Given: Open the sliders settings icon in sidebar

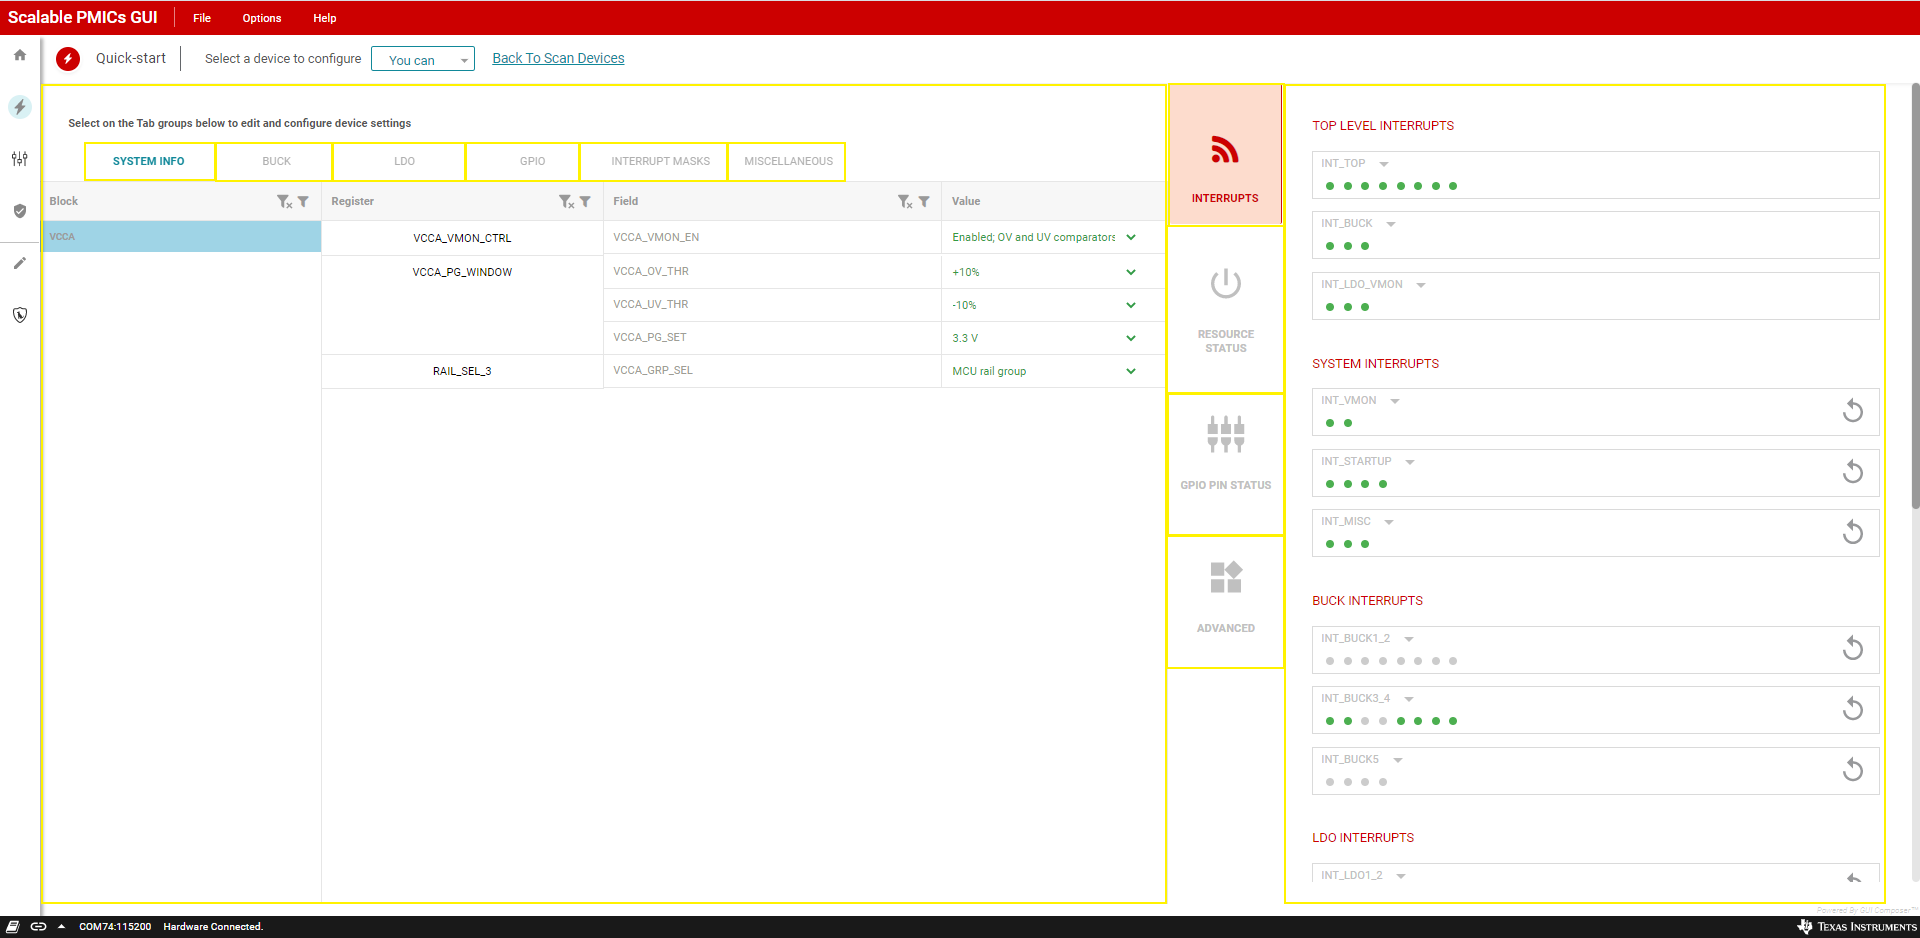Looking at the screenshot, I should (20, 159).
